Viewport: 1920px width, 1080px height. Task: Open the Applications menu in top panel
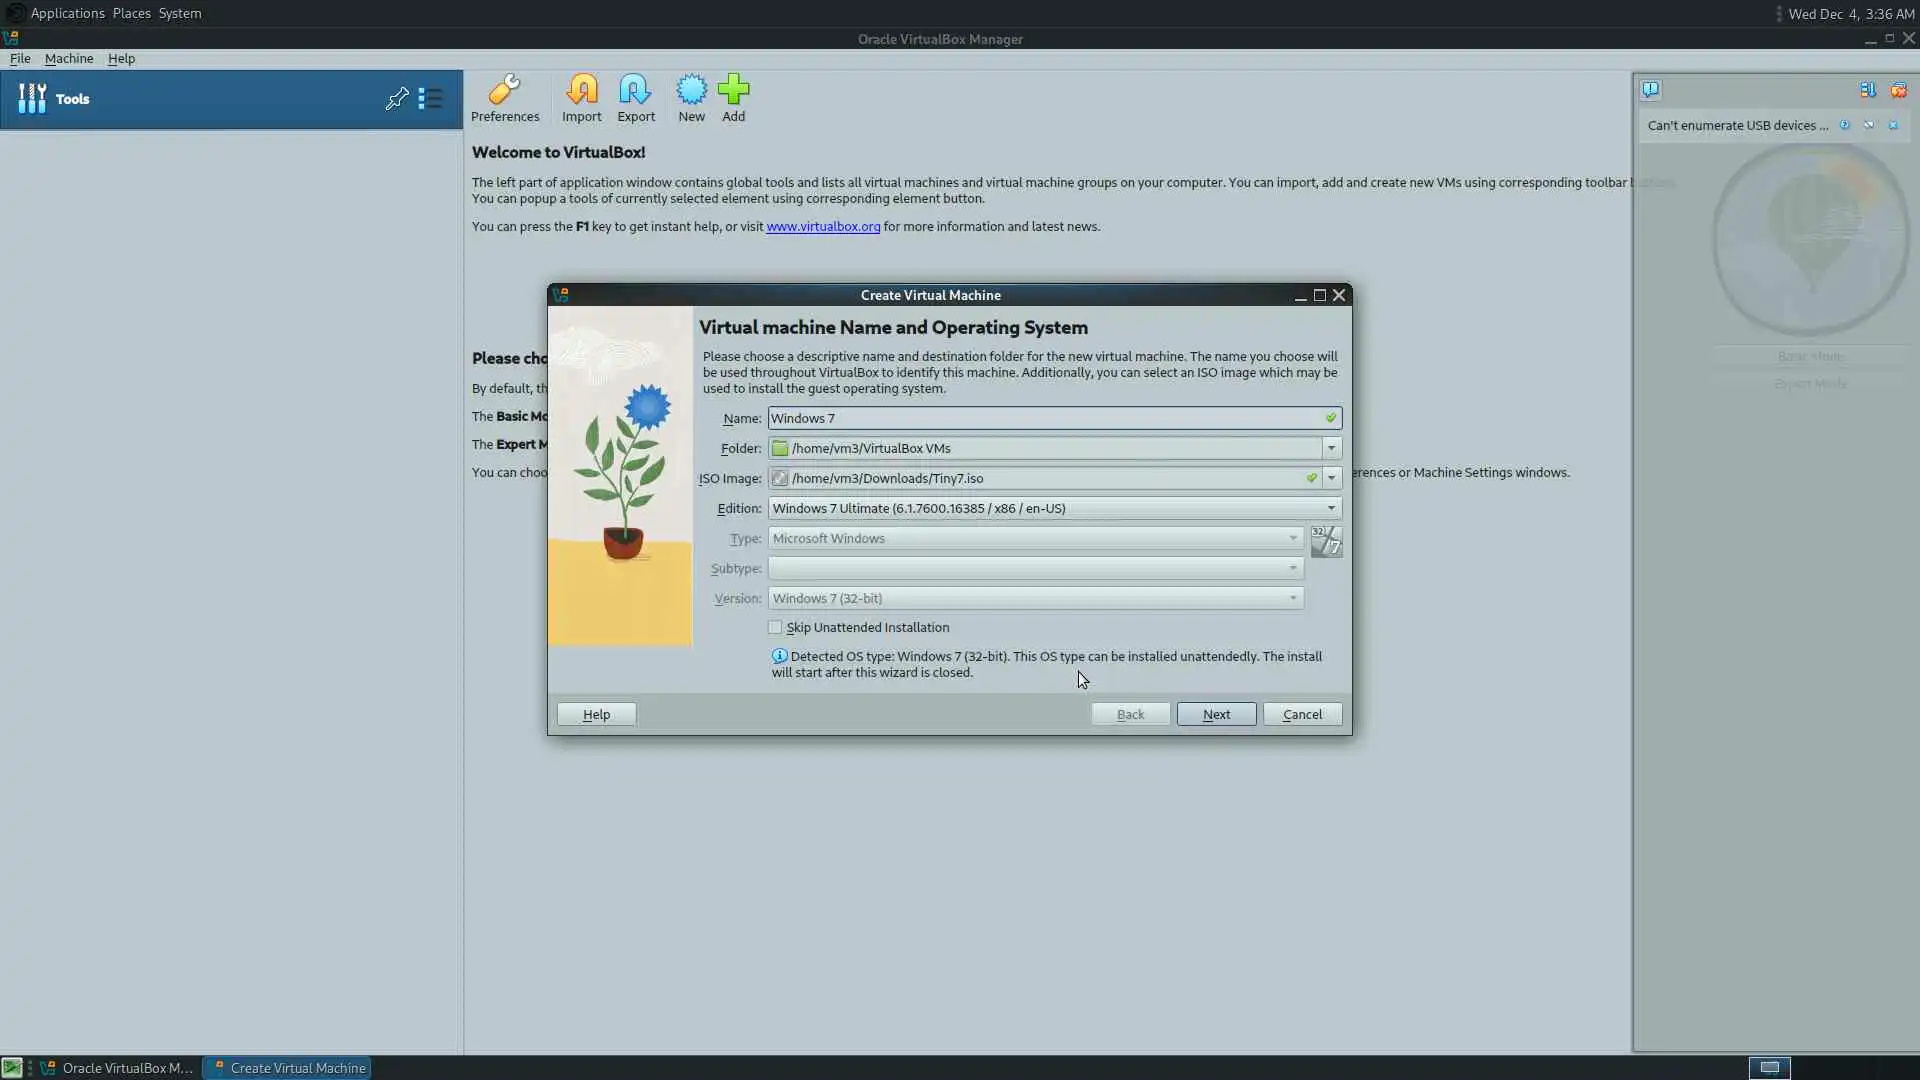point(67,13)
